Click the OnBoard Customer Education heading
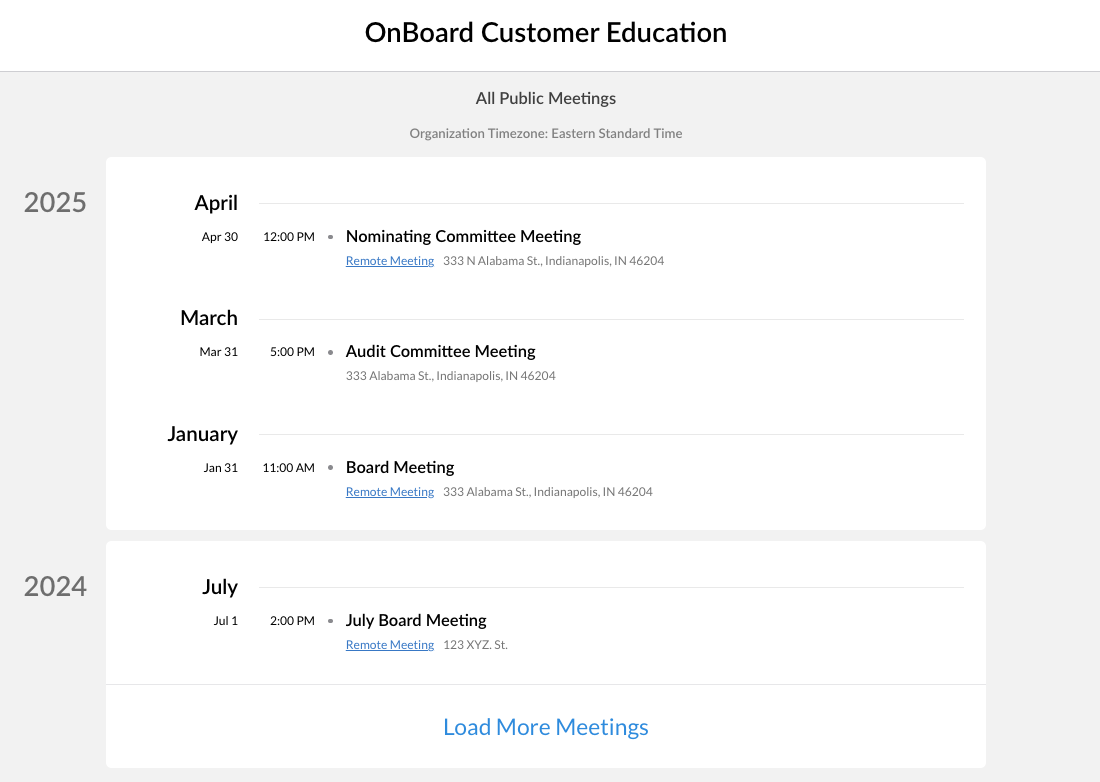The width and height of the screenshot is (1100, 782). [x=546, y=33]
